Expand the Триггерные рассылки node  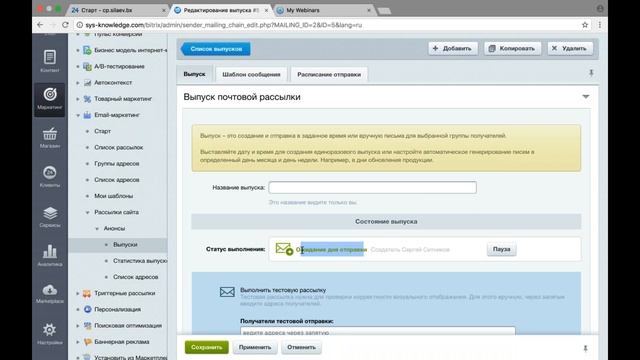[x=78, y=293]
